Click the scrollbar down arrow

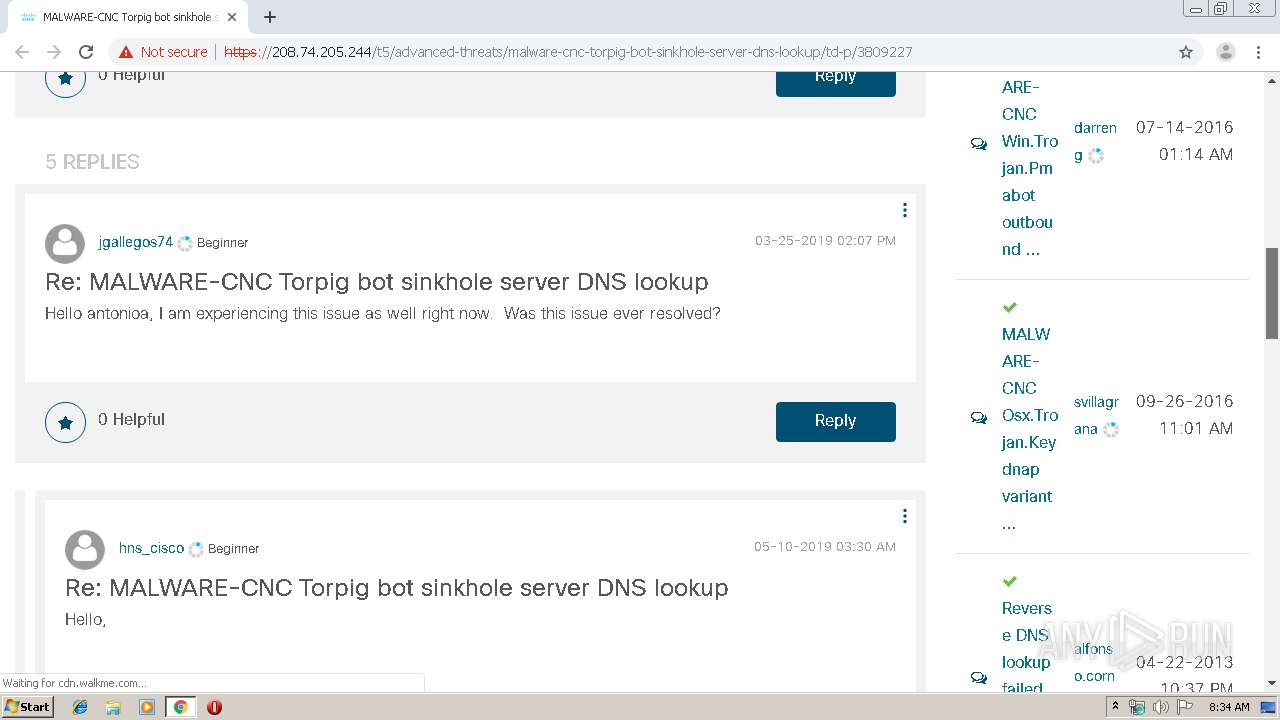pyautogui.click(x=1272, y=683)
